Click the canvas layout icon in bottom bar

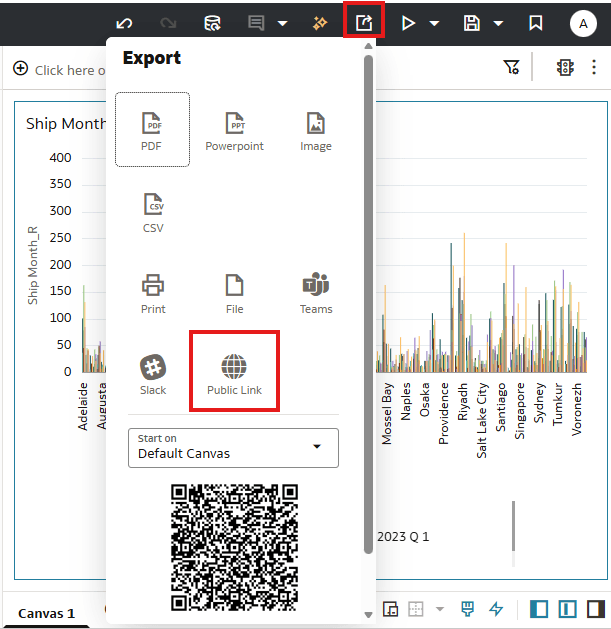pyautogui.click(x=390, y=609)
